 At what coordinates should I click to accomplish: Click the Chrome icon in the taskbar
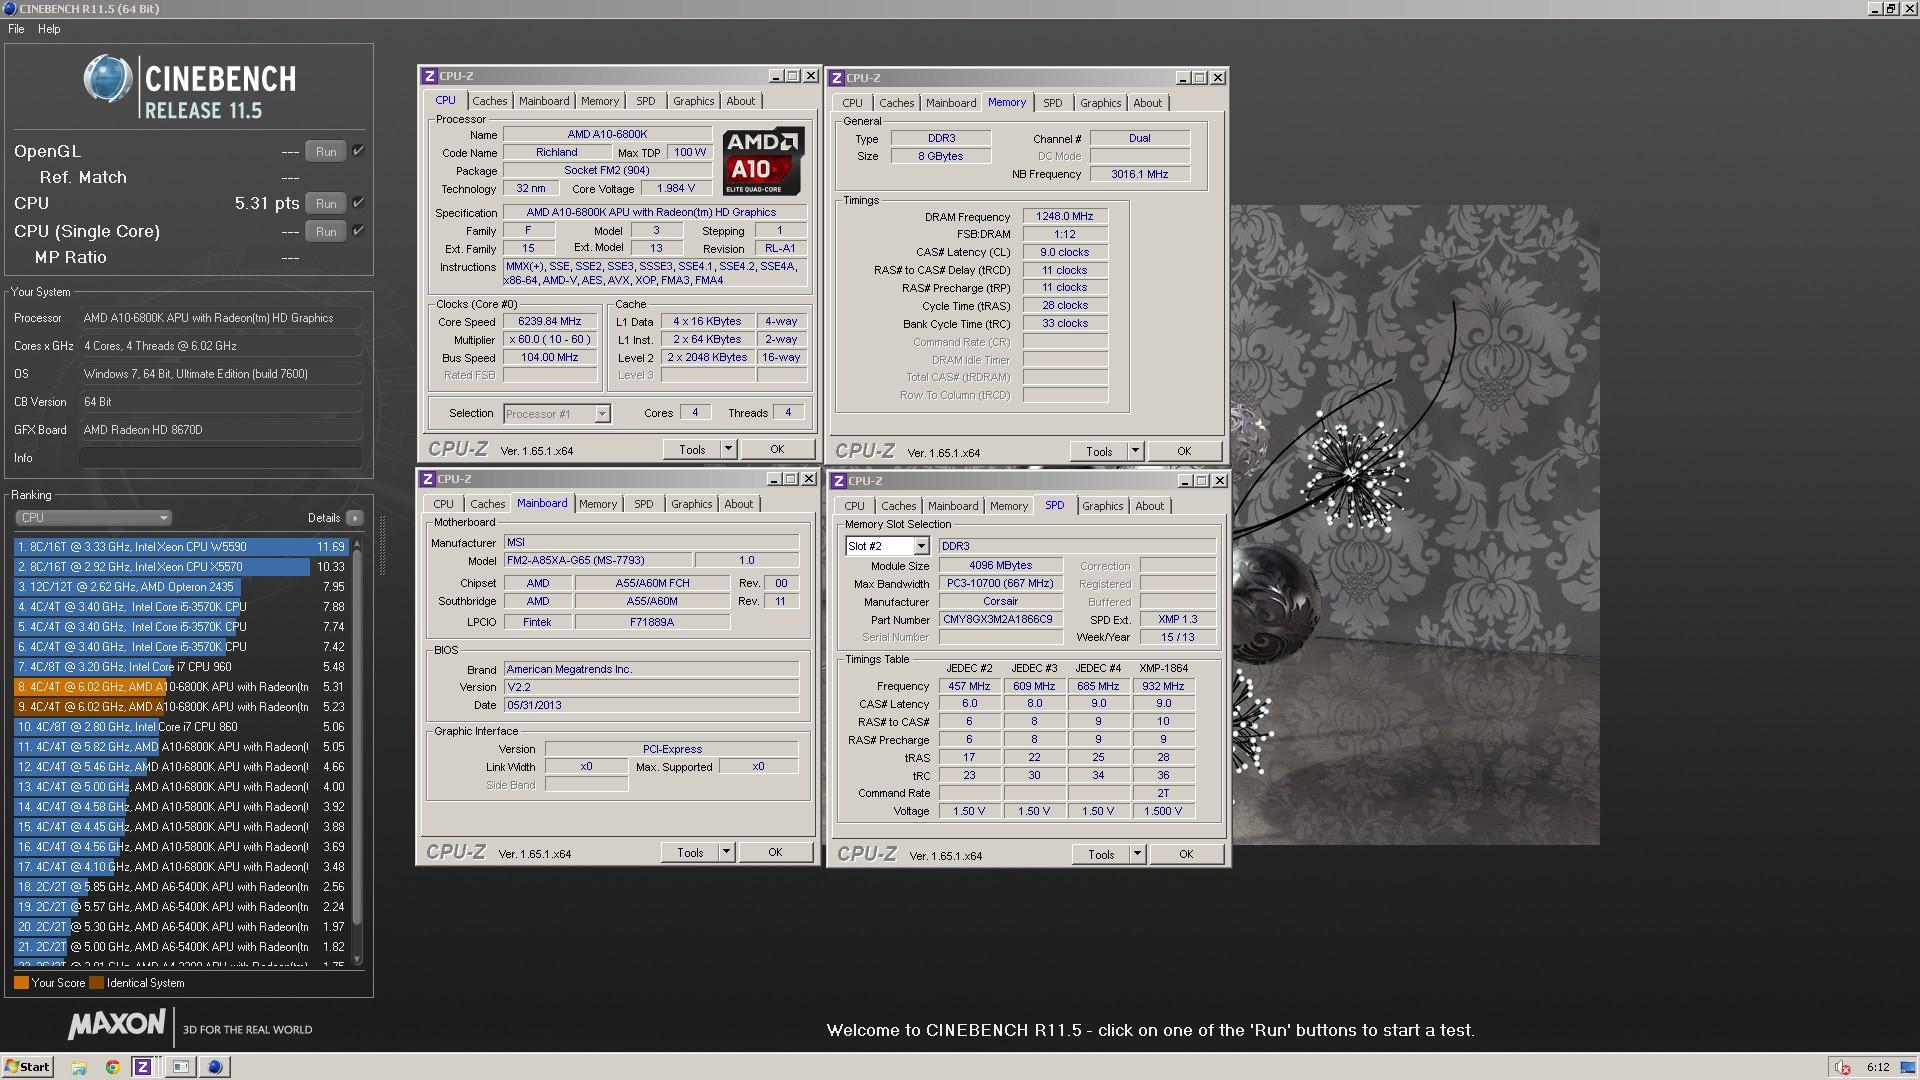coord(112,1067)
